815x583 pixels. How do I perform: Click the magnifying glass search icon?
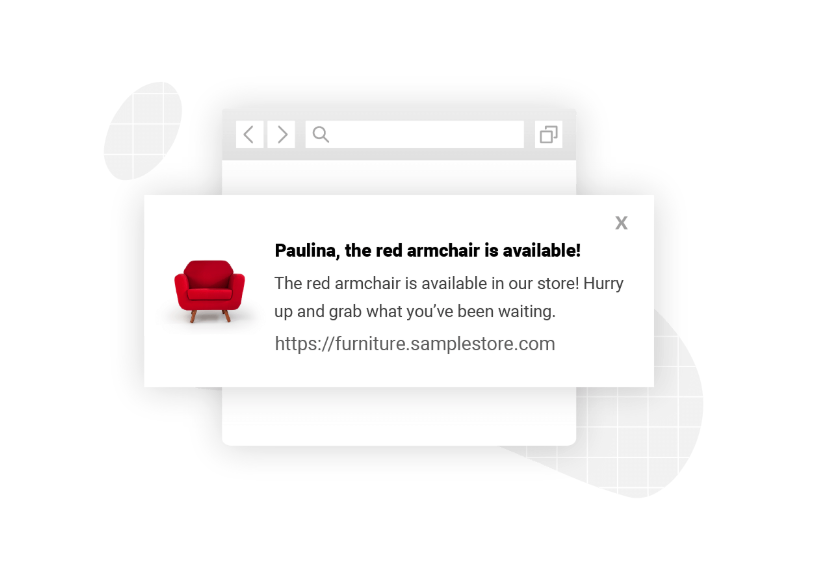(321, 135)
